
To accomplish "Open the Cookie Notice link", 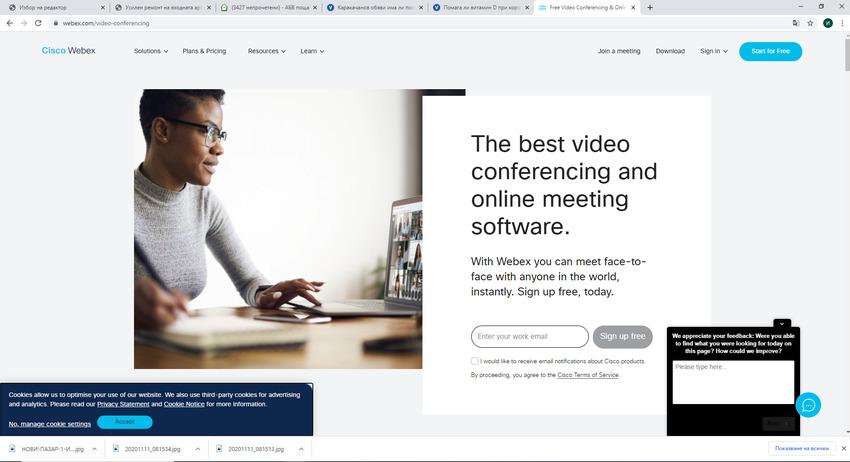I will coord(184,404).
